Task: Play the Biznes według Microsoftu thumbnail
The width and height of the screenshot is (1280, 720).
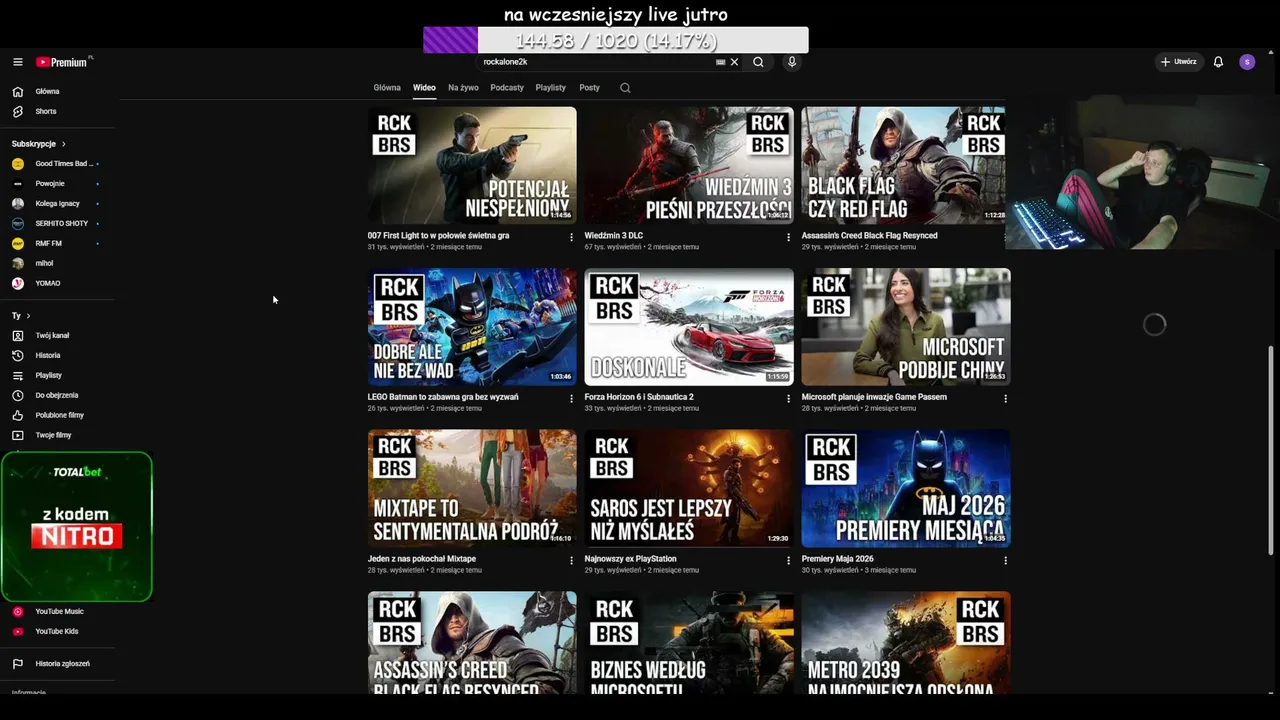Action: pos(689,643)
